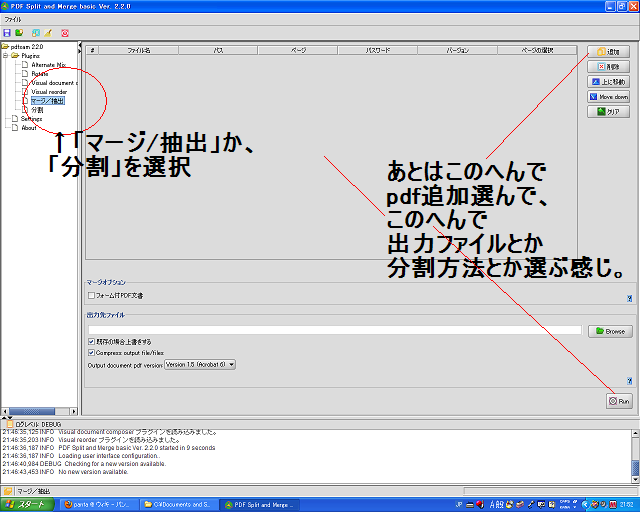Click the sidebar collapse left arrow on divider
640x512 pixels.
(x=80, y=45)
